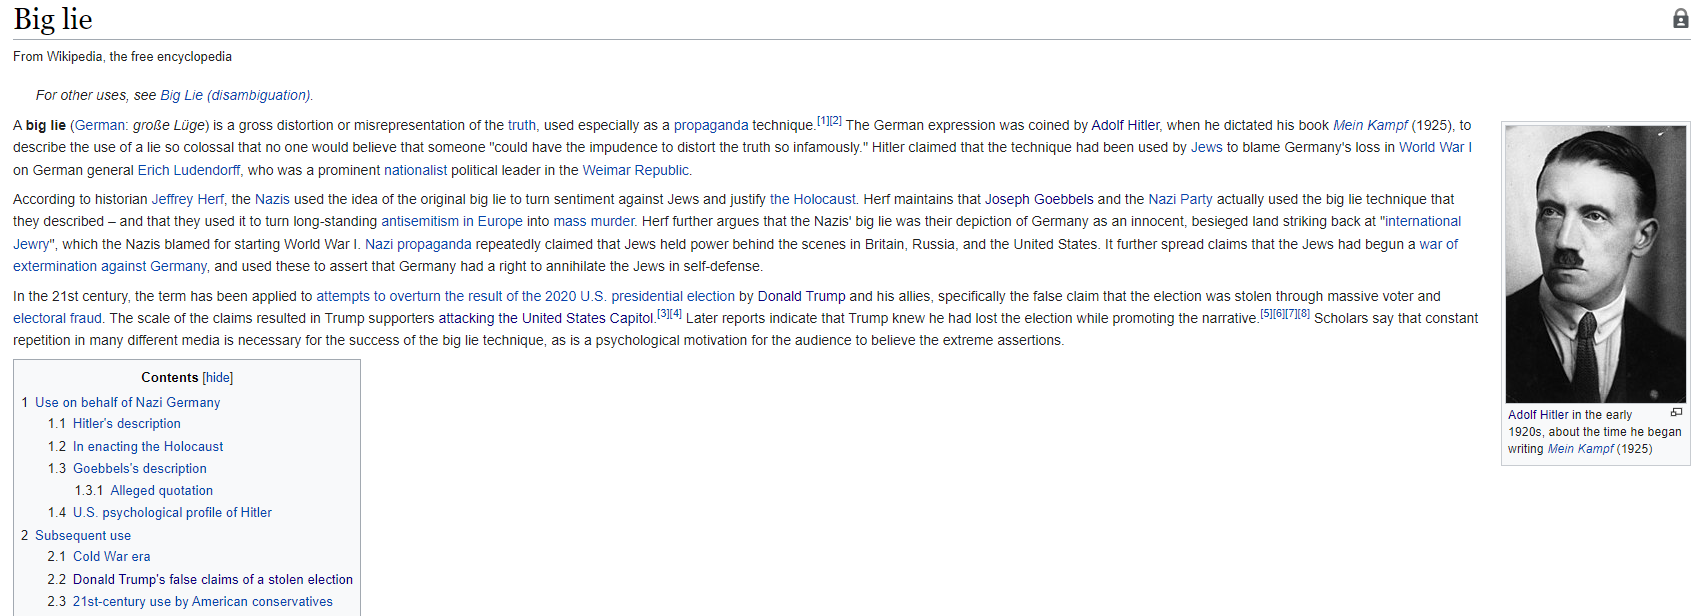Screen dimensions: 1700x616
Task: Click the Nazis link following Jeffrey Herf
Action: coord(272,199)
